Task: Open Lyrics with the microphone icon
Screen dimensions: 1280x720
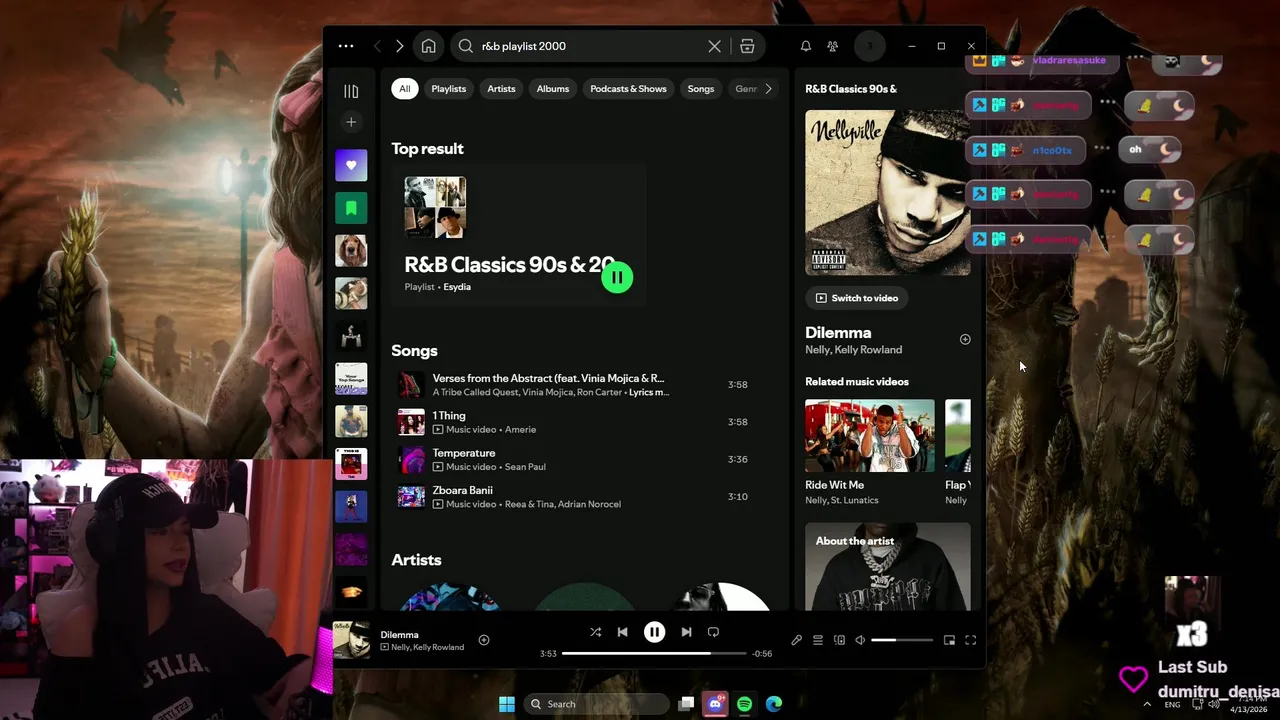Action: pyautogui.click(x=796, y=640)
